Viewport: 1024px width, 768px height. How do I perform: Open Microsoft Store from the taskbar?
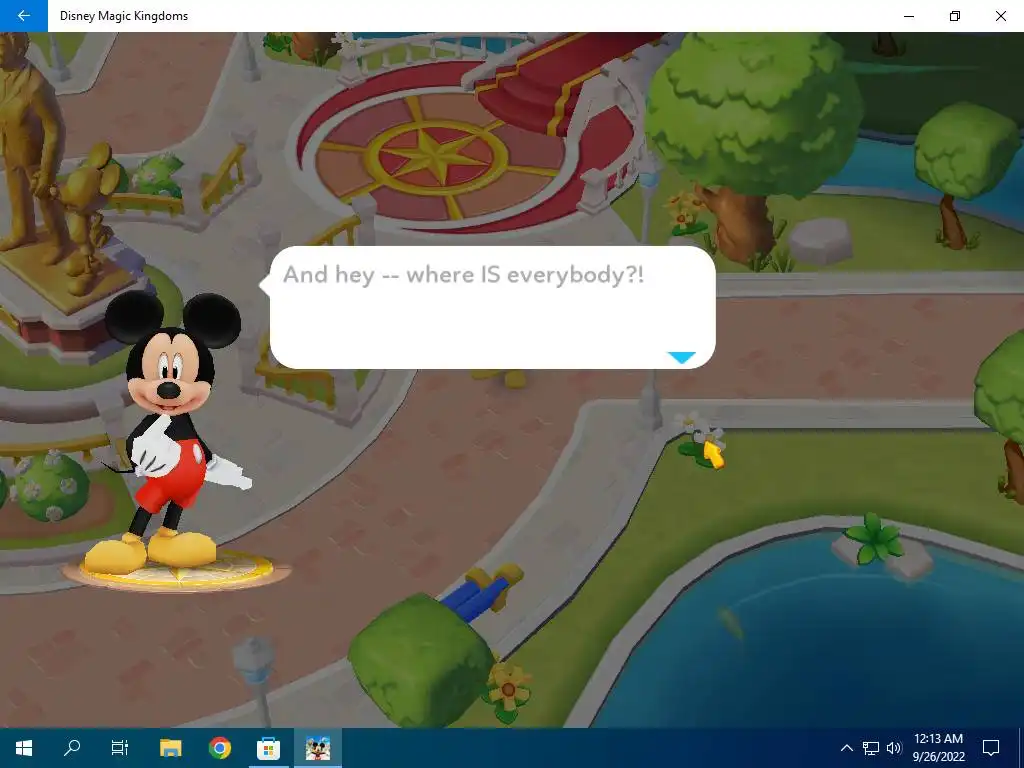[x=268, y=748]
